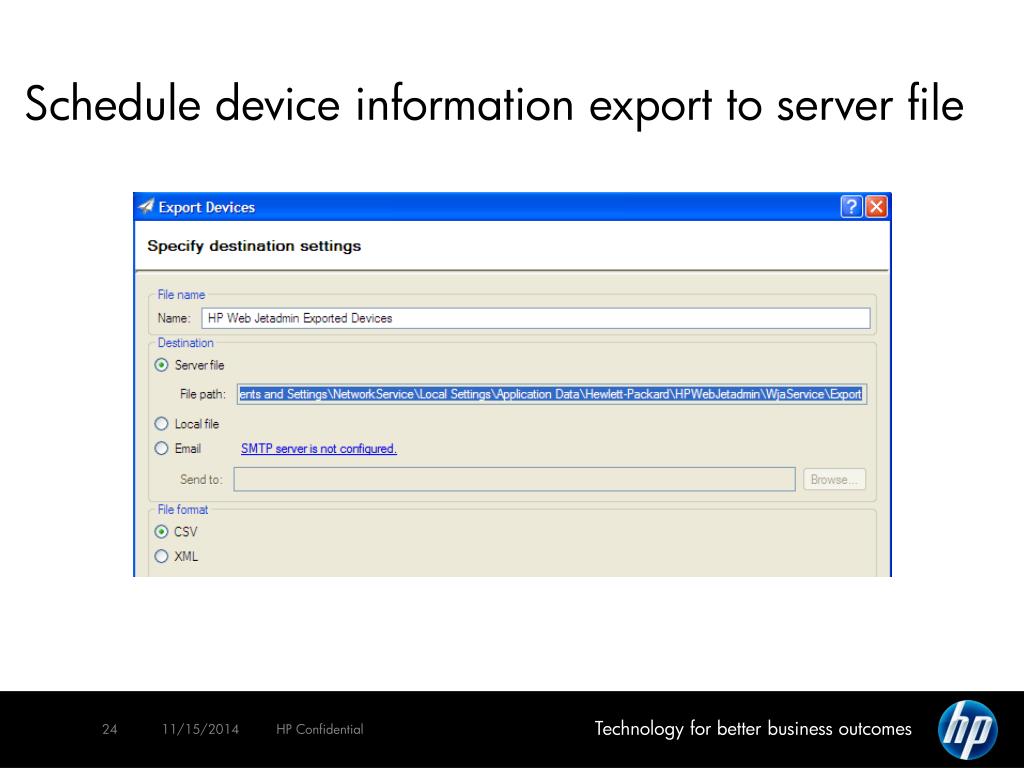This screenshot has height=768, width=1024.
Task: Pick the CSV file format
Action: click(x=161, y=532)
